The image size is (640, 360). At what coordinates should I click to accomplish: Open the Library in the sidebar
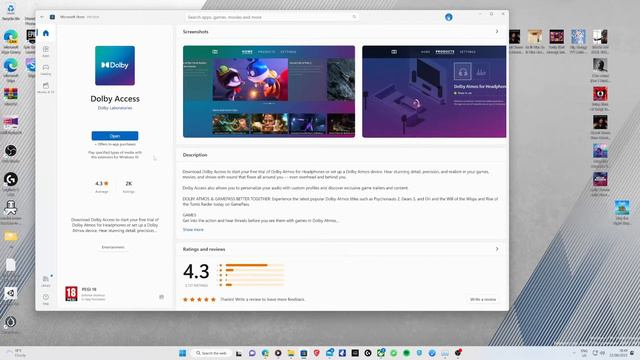tap(46, 281)
